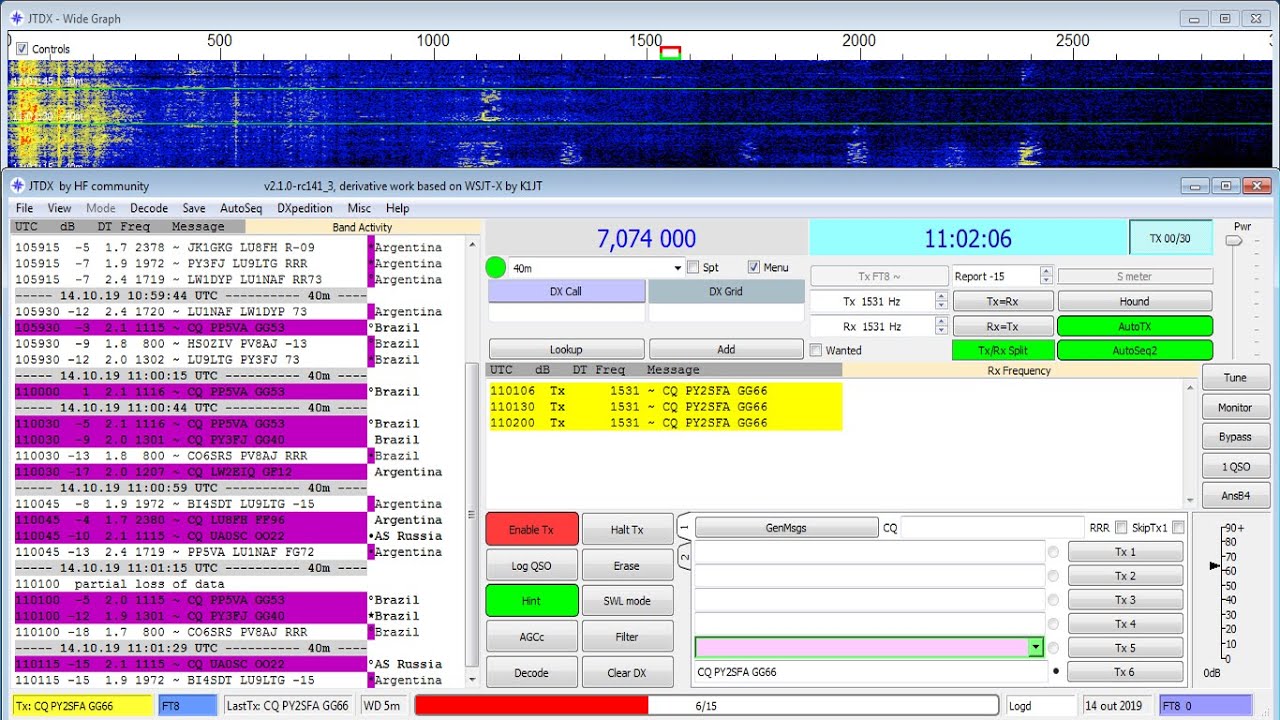This screenshot has width=1280, height=720.
Task: Toggle the green AutoSeq2 button
Action: coord(1135,350)
